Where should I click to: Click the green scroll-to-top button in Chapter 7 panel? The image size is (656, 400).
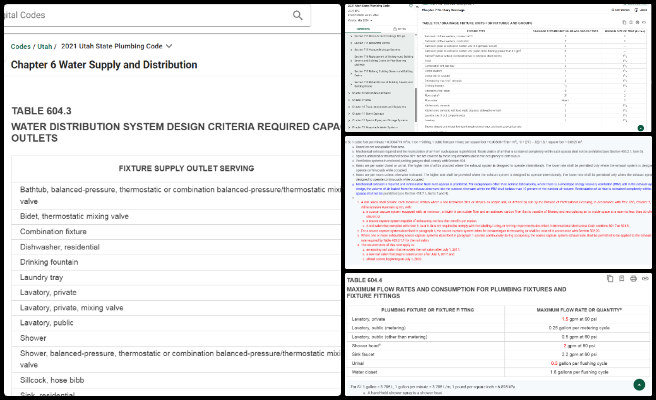coord(641,128)
